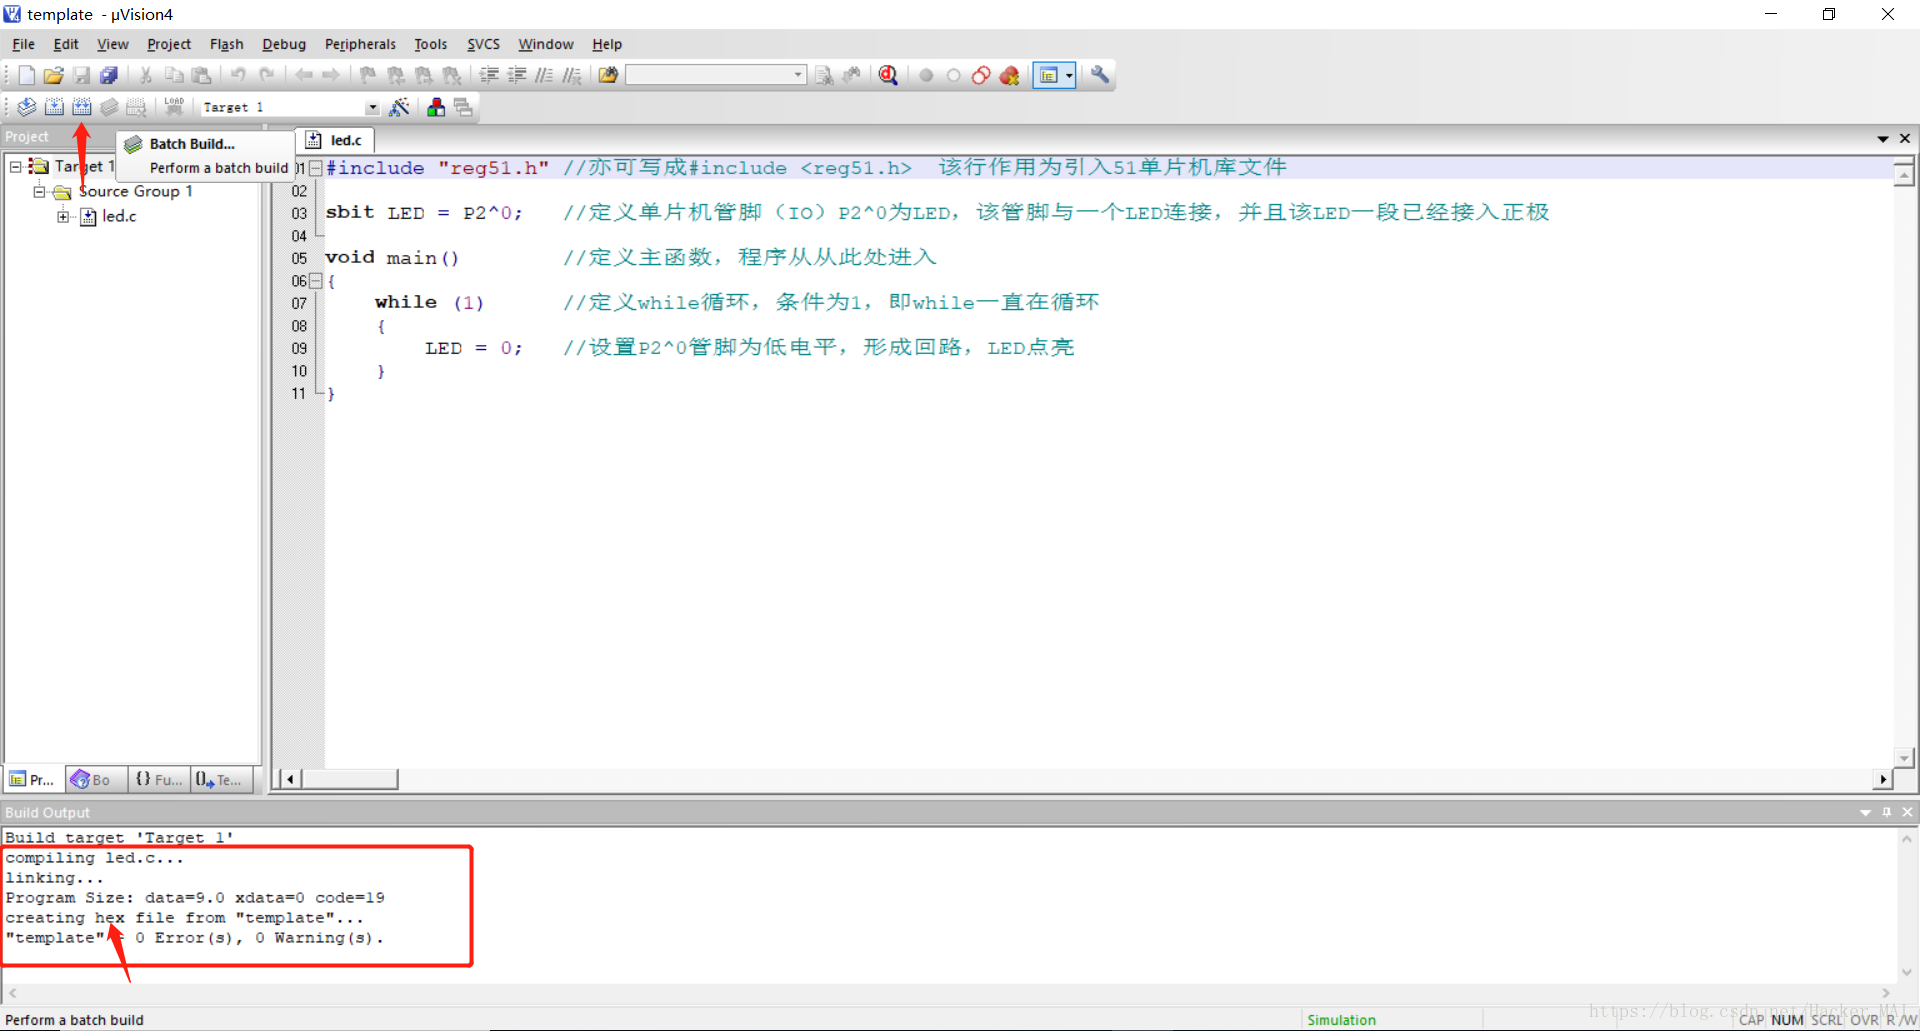Image resolution: width=1920 pixels, height=1031 pixels.
Task: Start a debug session with the magnifier d icon
Action: 888,75
